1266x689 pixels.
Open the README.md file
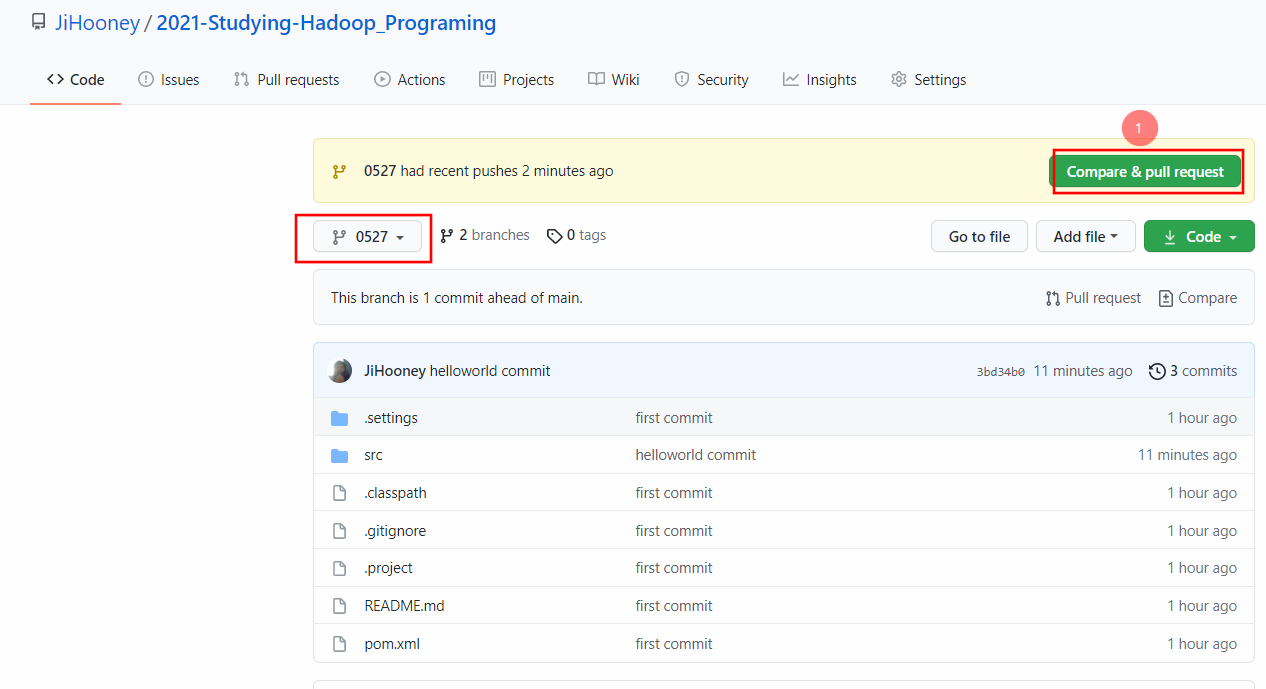[404, 606]
